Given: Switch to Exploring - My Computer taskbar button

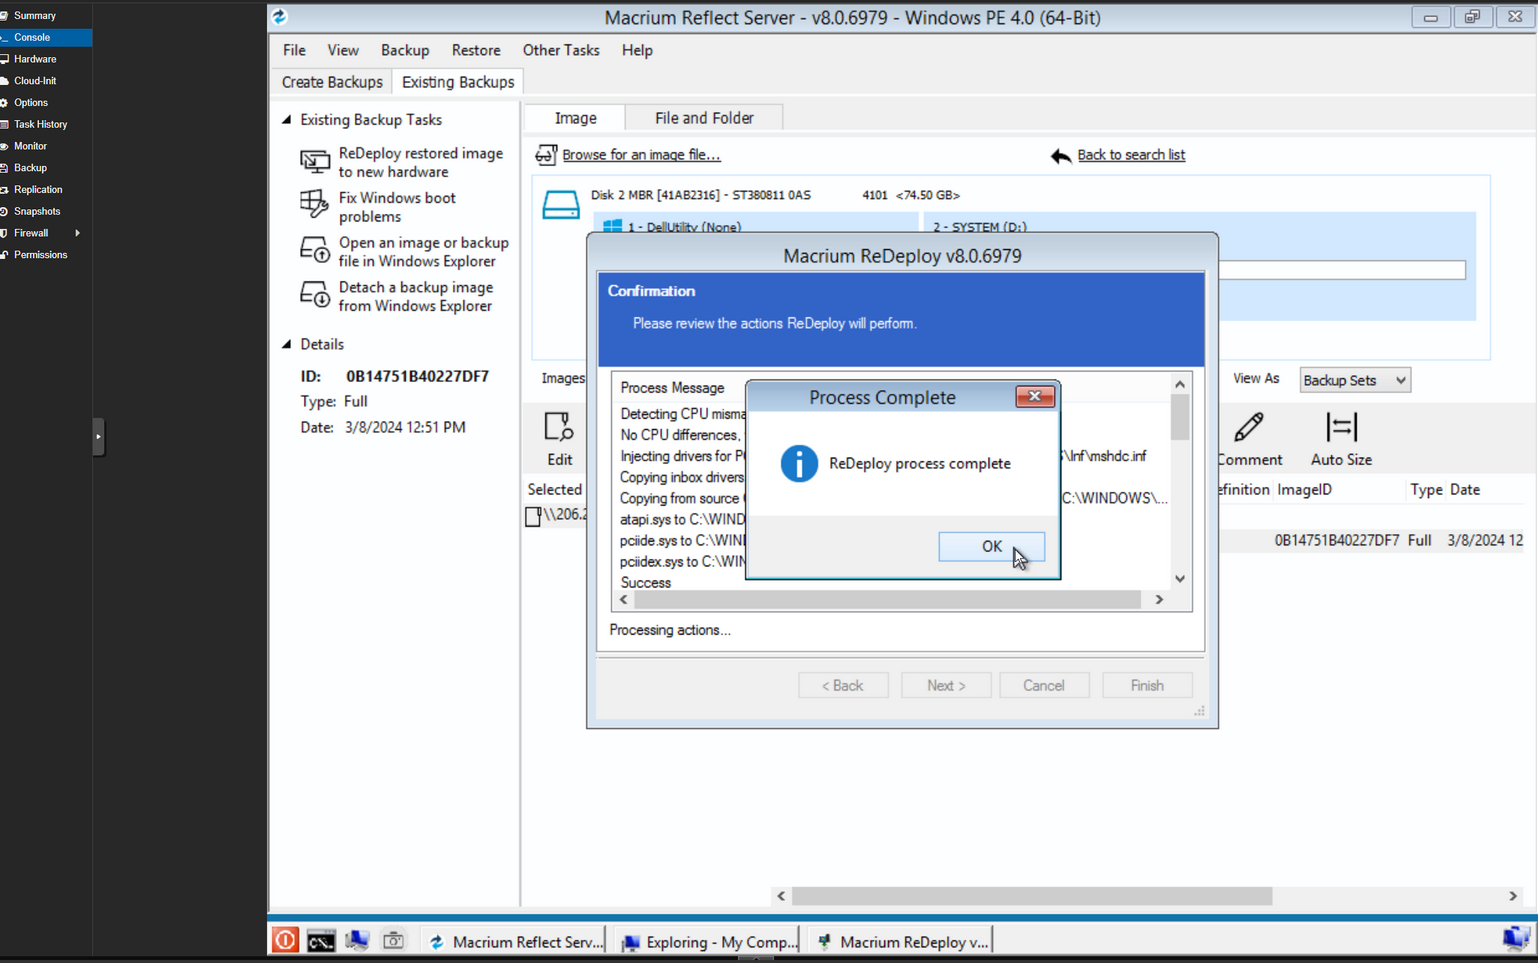Looking at the screenshot, I should click(708, 941).
